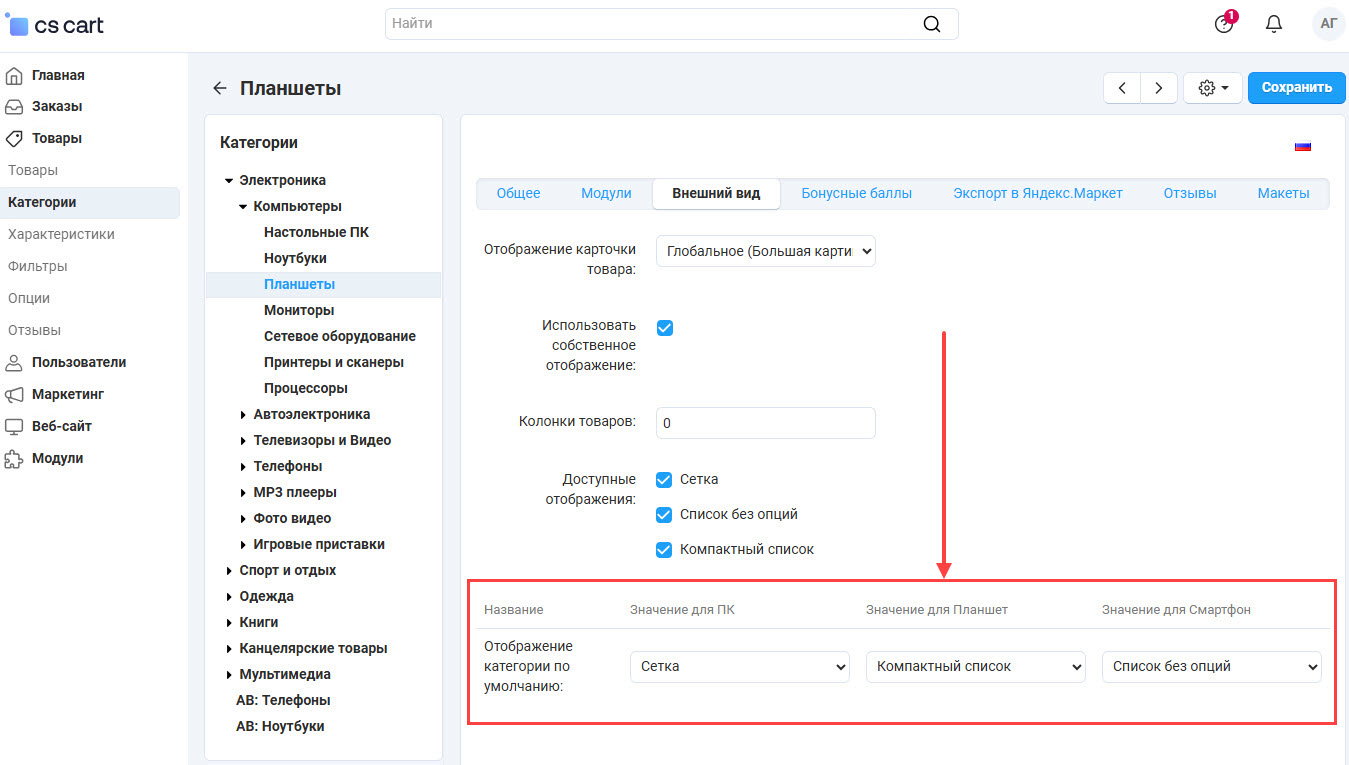Open the Отображение карточки товара dropdown
1349x765 pixels.
765,252
